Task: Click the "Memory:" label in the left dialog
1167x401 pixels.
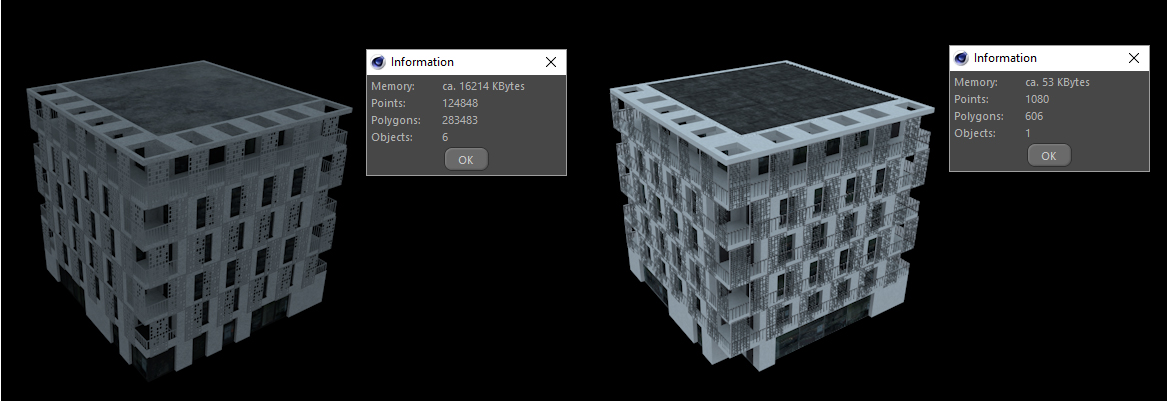Action: tap(393, 86)
